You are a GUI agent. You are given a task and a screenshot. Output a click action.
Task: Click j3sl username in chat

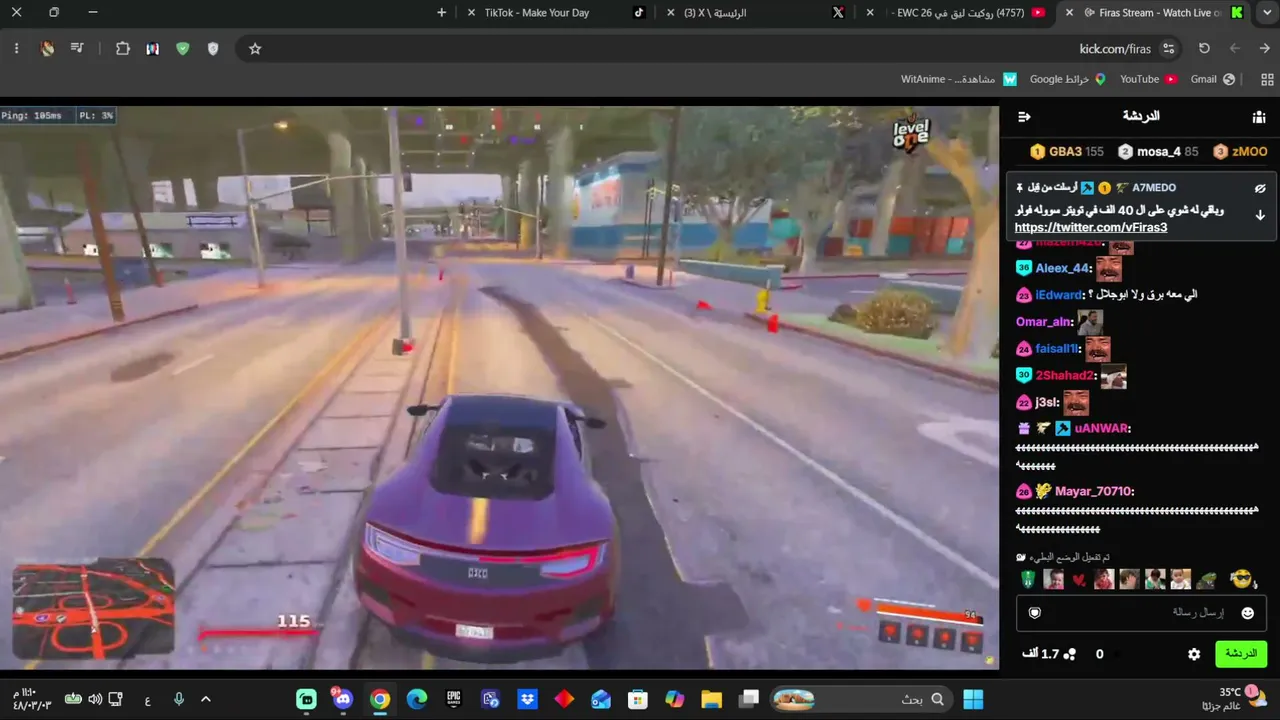(1046, 402)
